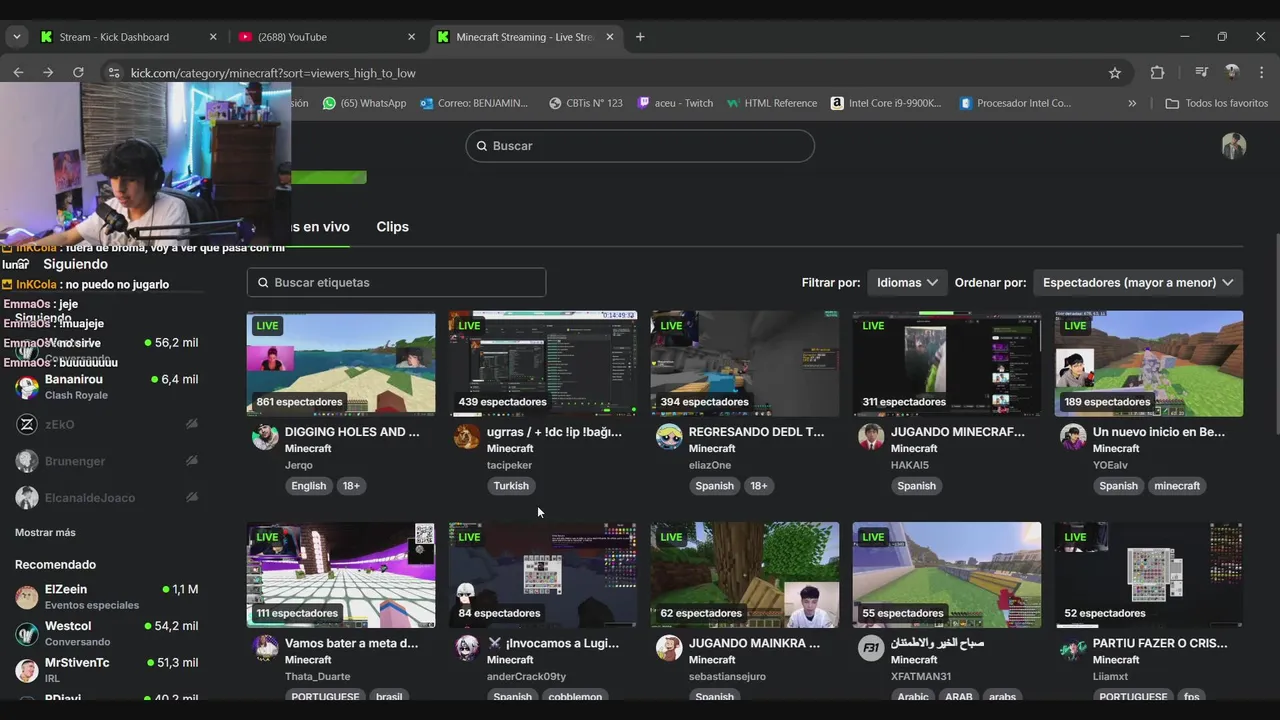The width and height of the screenshot is (1280, 720).
Task: Expand Mostrar más in sidebar
Action: coord(45,532)
